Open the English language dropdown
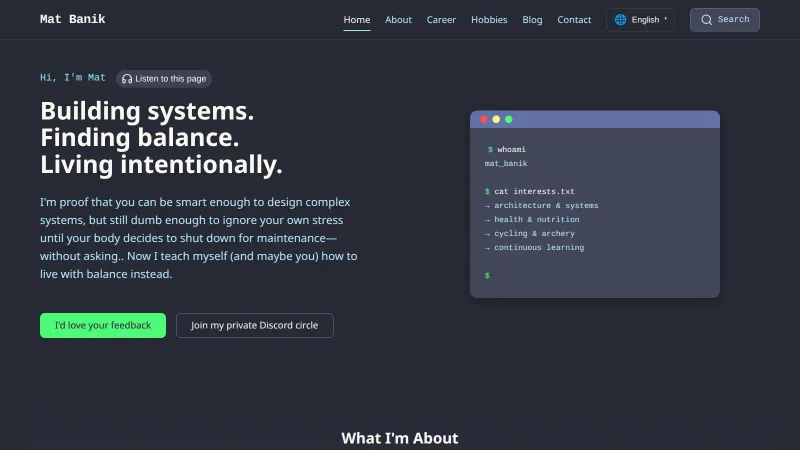 645,19
